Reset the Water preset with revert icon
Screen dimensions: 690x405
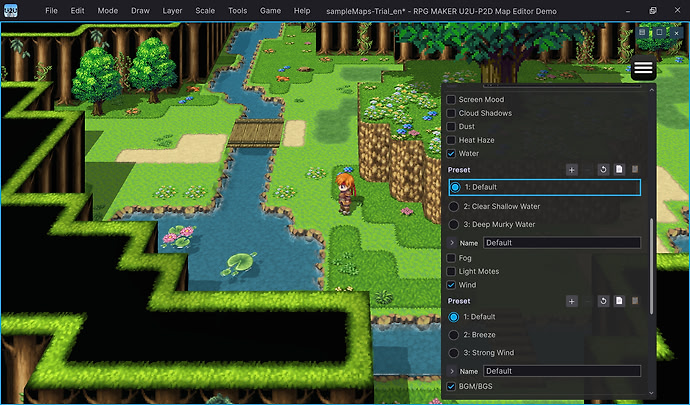(x=603, y=169)
